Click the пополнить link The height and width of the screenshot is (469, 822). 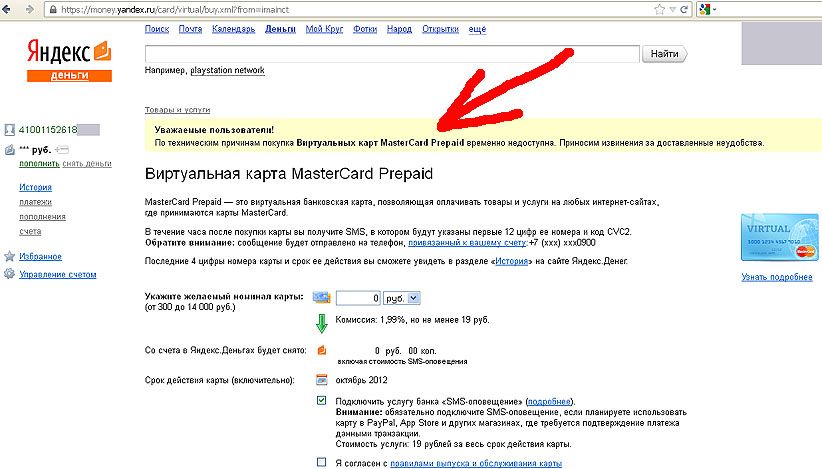tap(39, 163)
